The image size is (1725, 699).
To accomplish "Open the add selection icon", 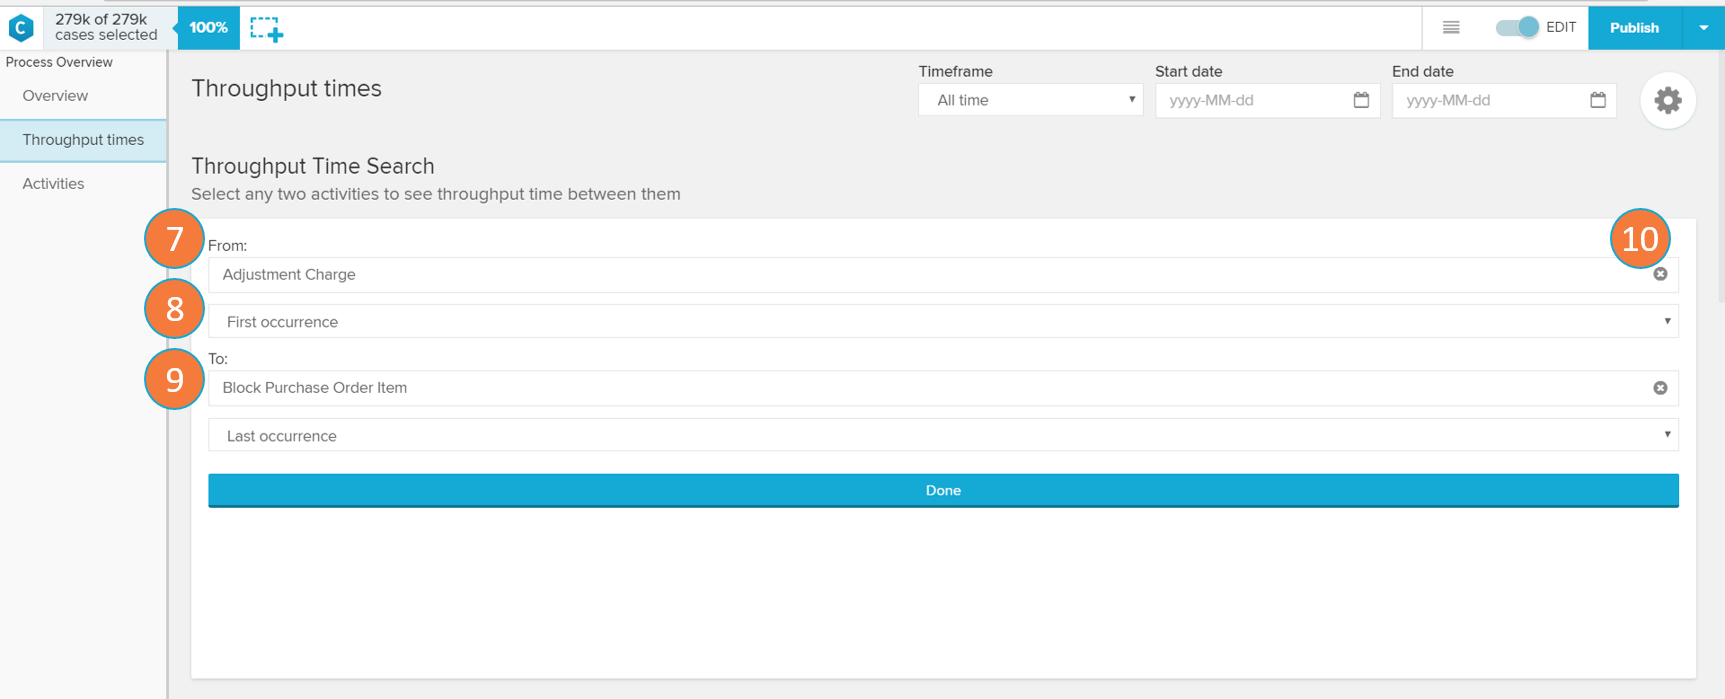I will tap(266, 29).
